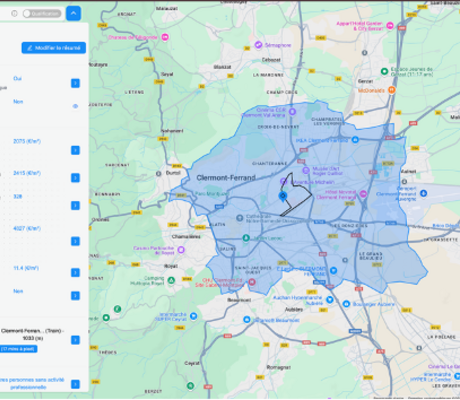The width and height of the screenshot is (460, 400).
Task: Toggle the Qualification switch
Action: 42,14
